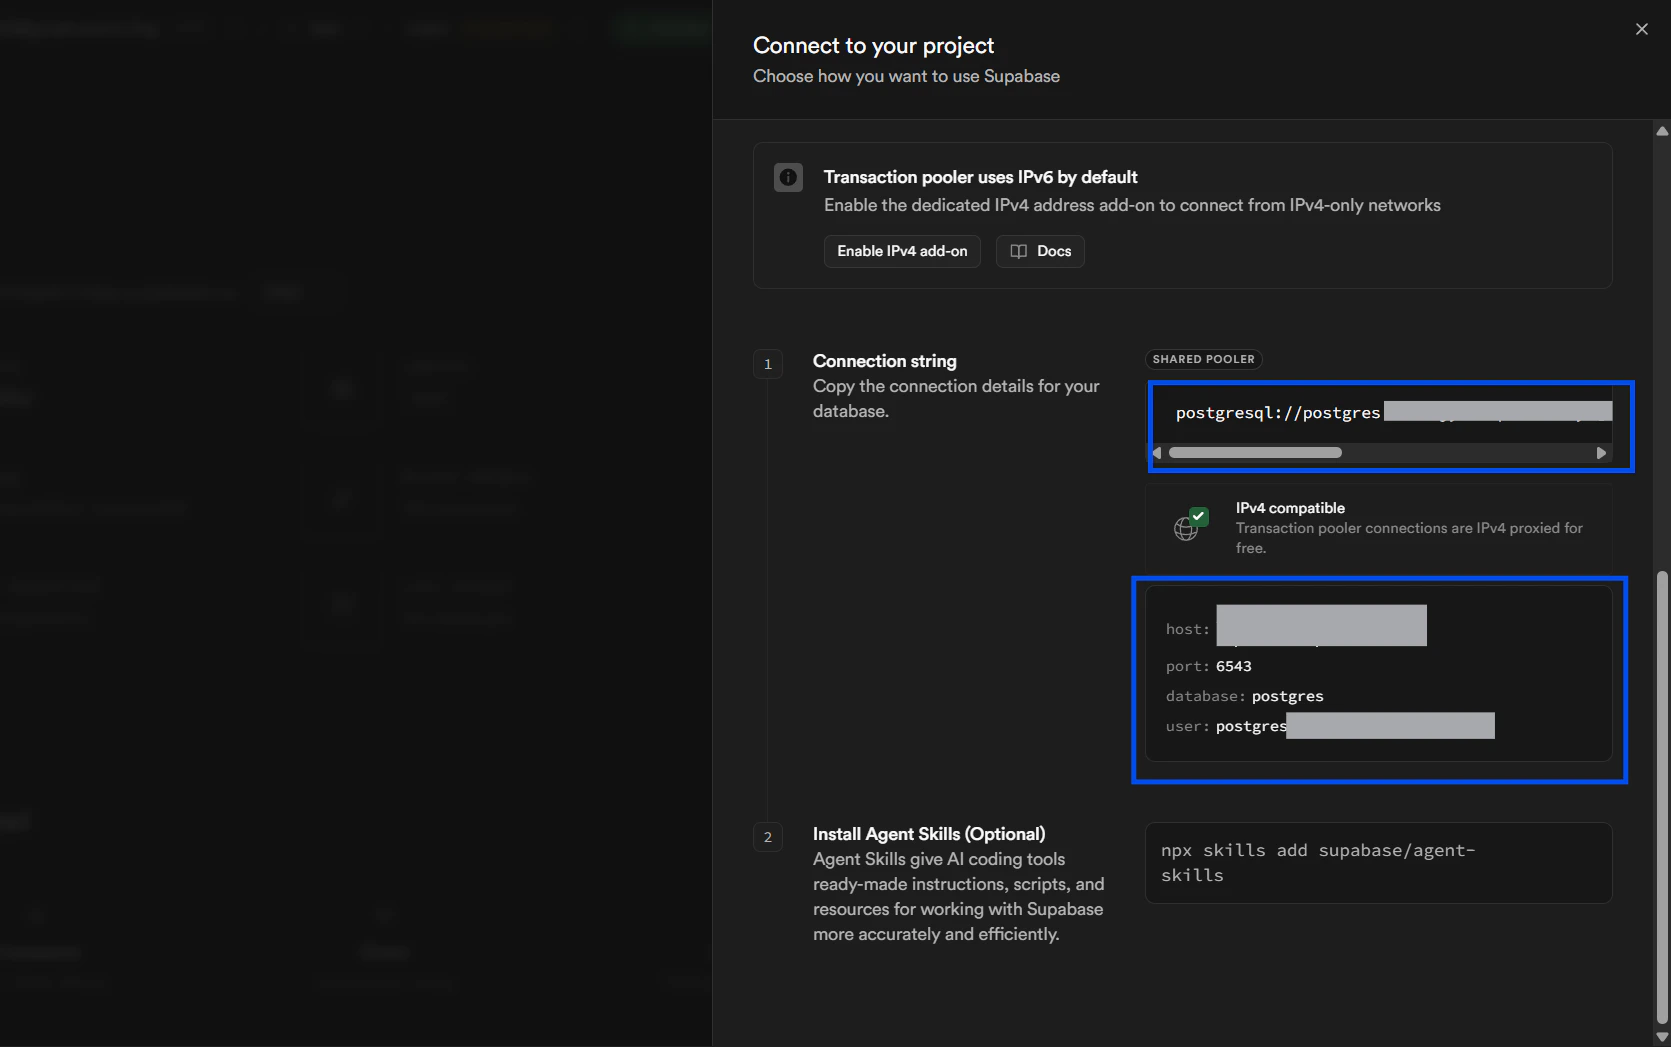Click the panel's vertical scrollbar up arrow

point(1662,131)
